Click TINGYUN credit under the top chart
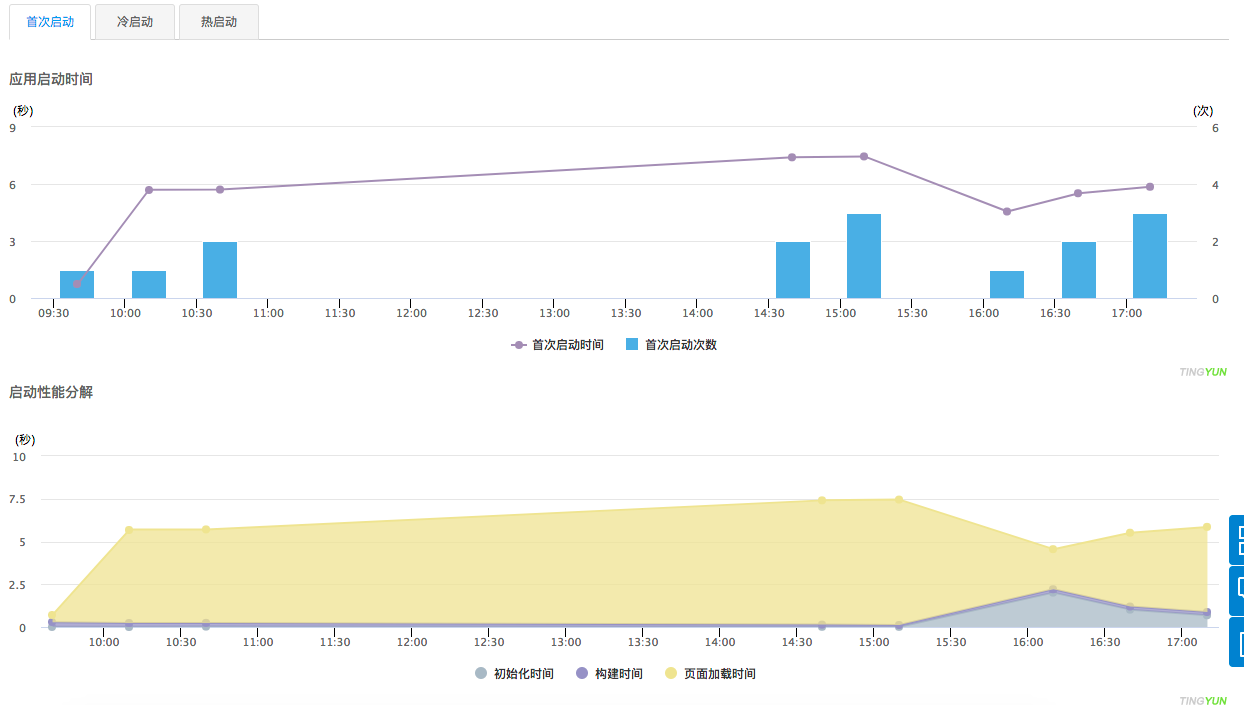The image size is (1244, 705). tap(1202, 372)
